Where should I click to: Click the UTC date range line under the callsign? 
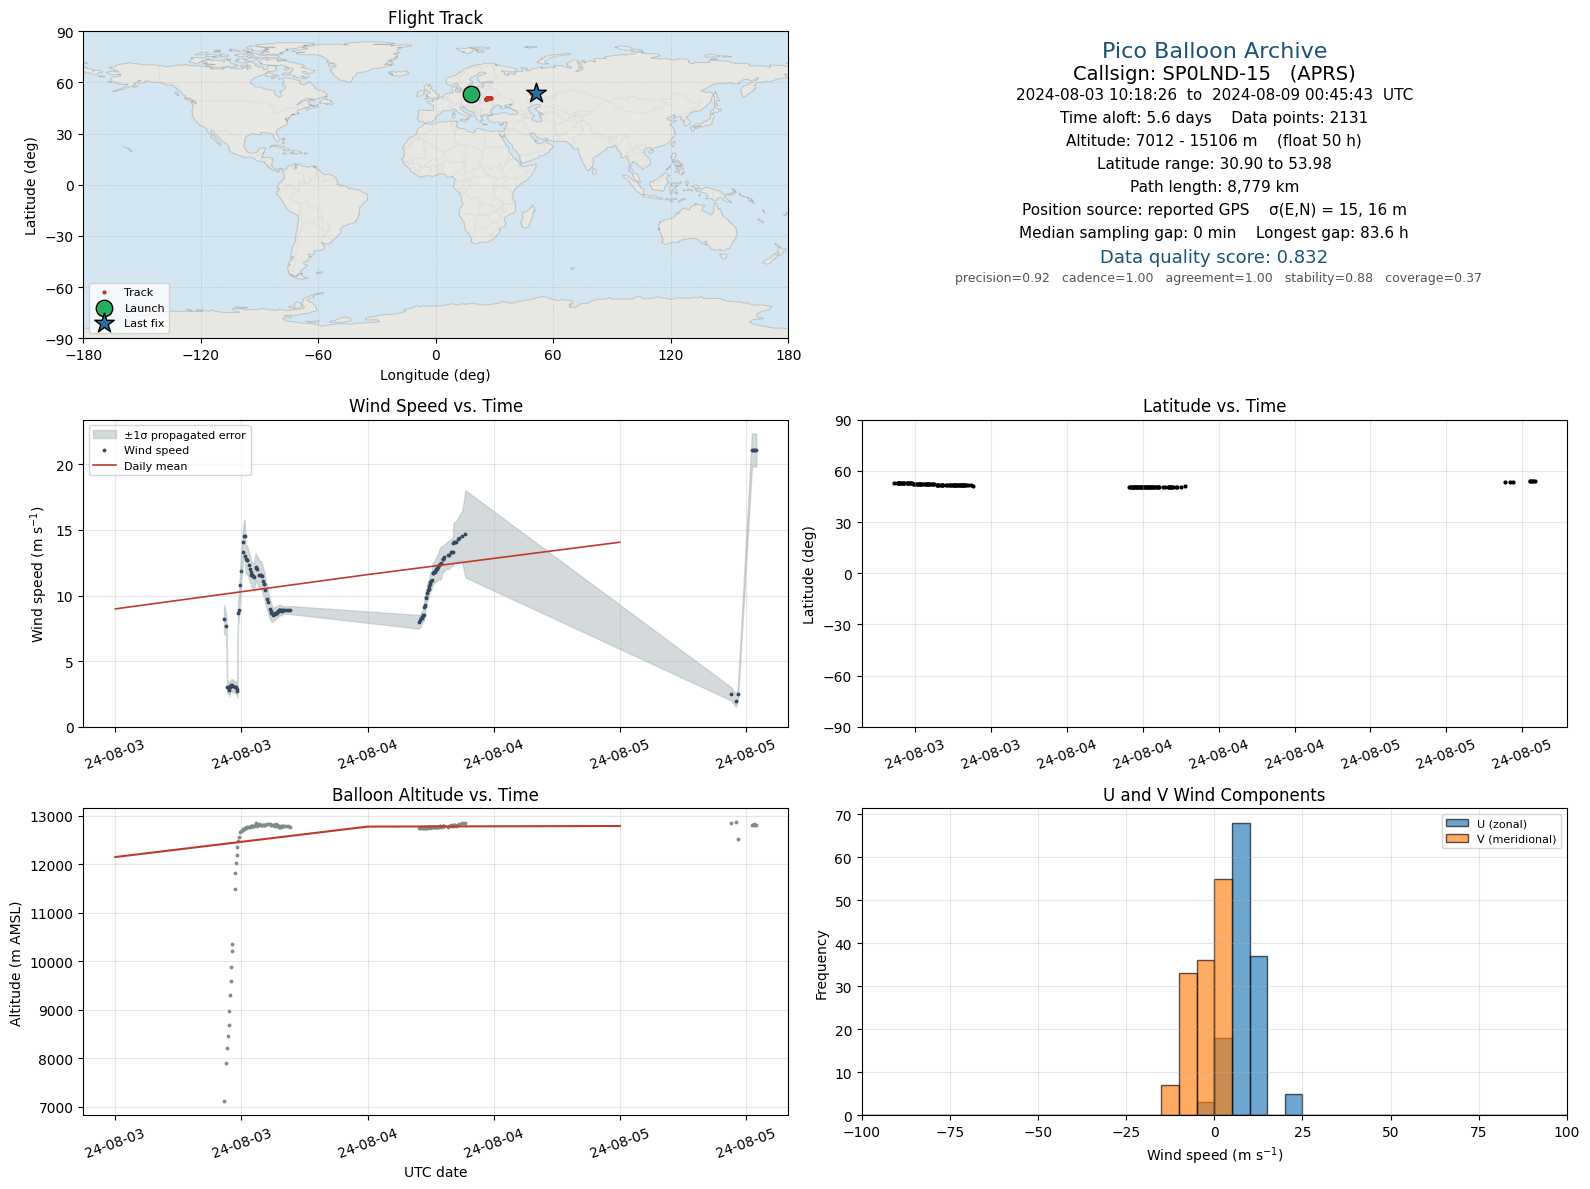pyautogui.click(x=1214, y=95)
